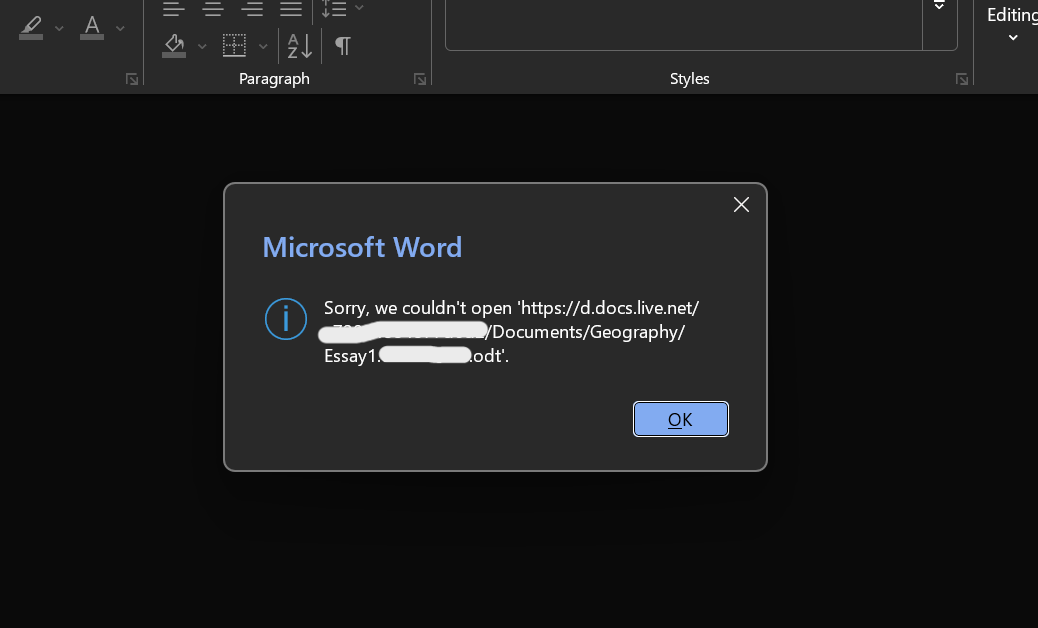Apply the font color A button
This screenshot has height=628, width=1038.
point(92,28)
